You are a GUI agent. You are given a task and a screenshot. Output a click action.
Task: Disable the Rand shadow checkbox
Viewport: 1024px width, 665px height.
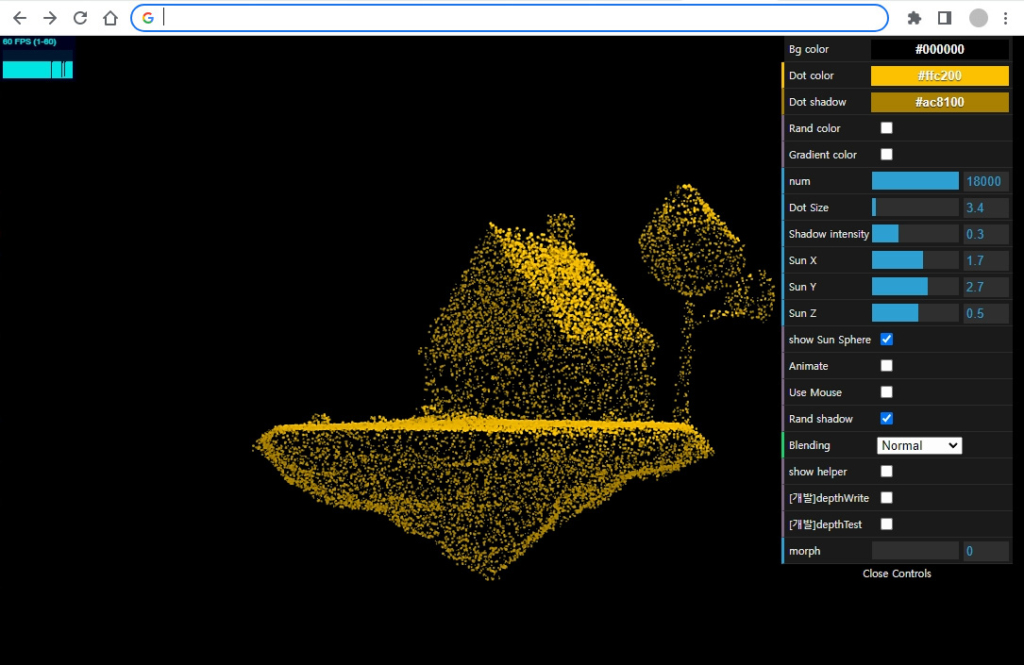[x=886, y=419]
